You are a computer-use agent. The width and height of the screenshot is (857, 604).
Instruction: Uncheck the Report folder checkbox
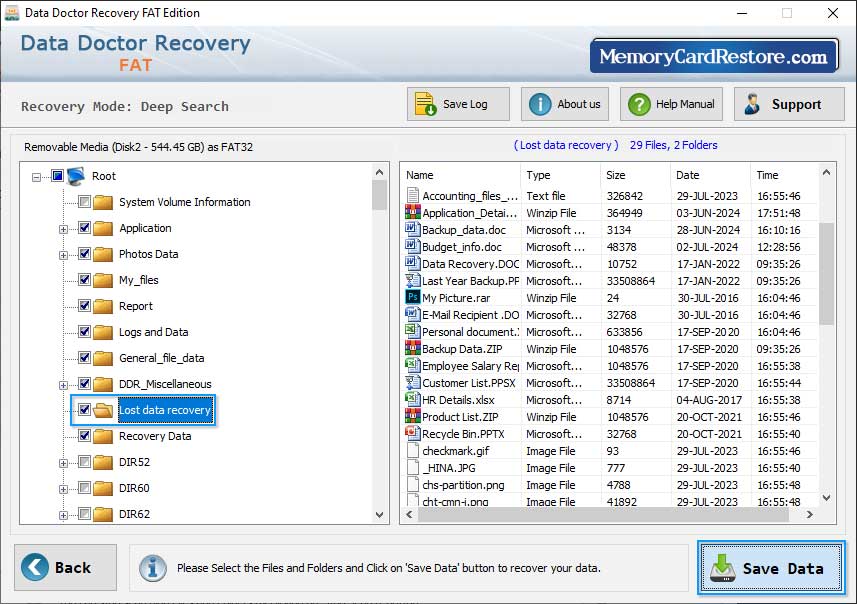[84, 306]
